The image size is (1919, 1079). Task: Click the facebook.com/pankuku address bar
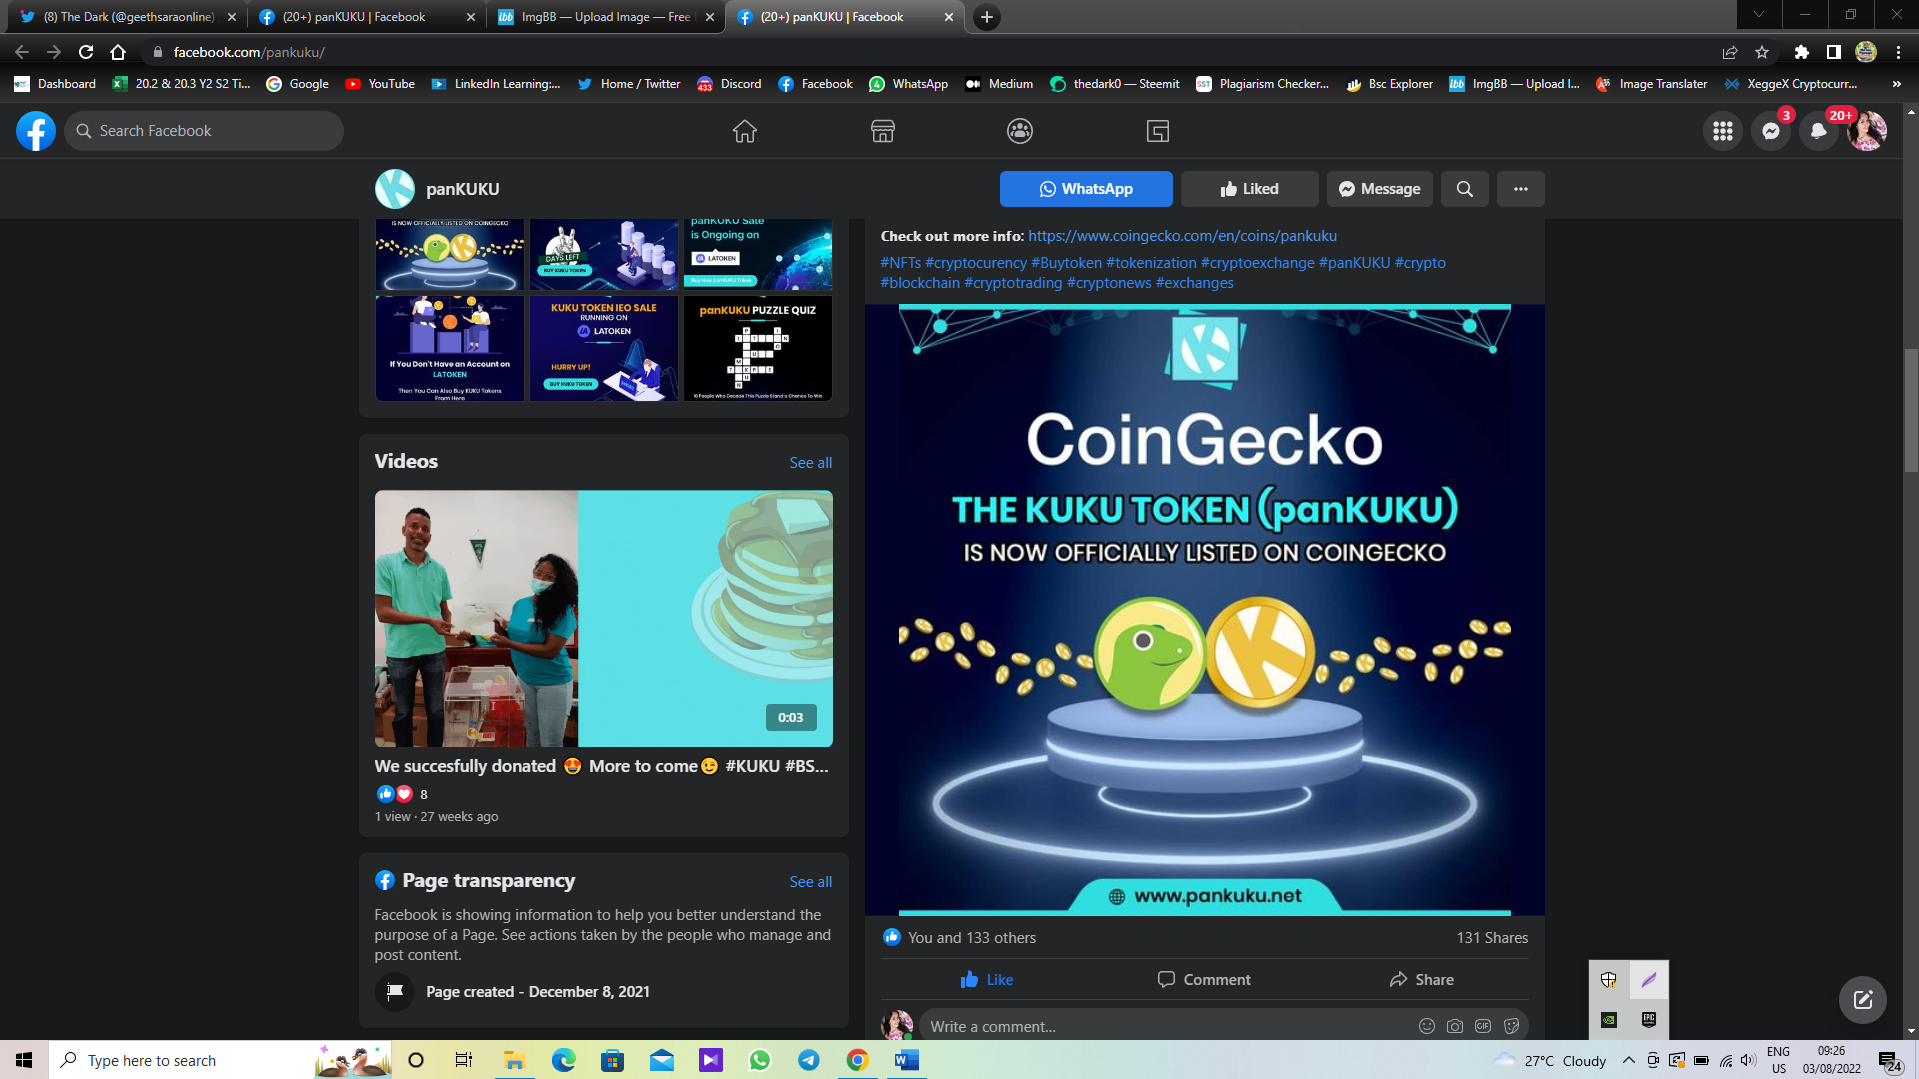(930, 52)
